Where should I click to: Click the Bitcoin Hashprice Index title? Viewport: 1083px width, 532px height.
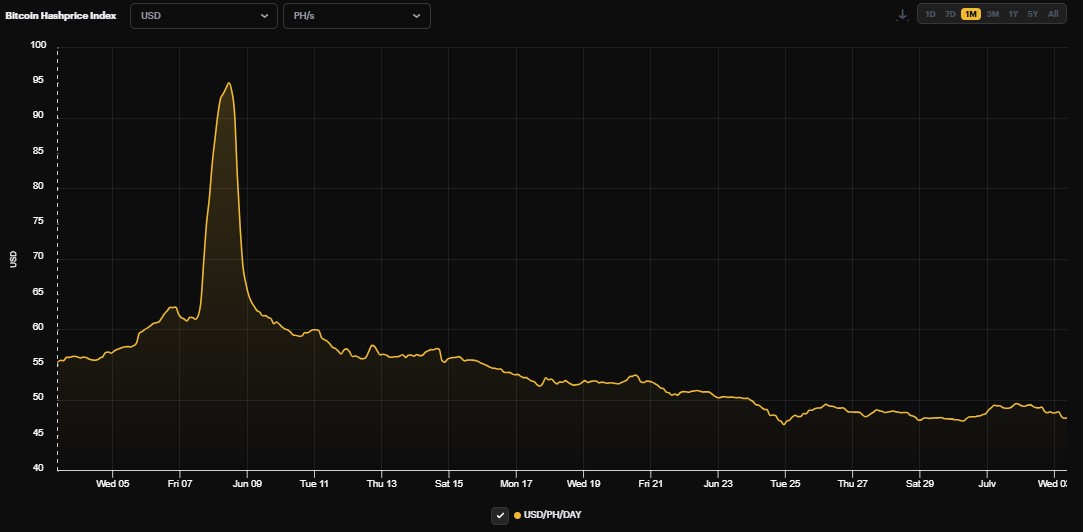pos(60,16)
